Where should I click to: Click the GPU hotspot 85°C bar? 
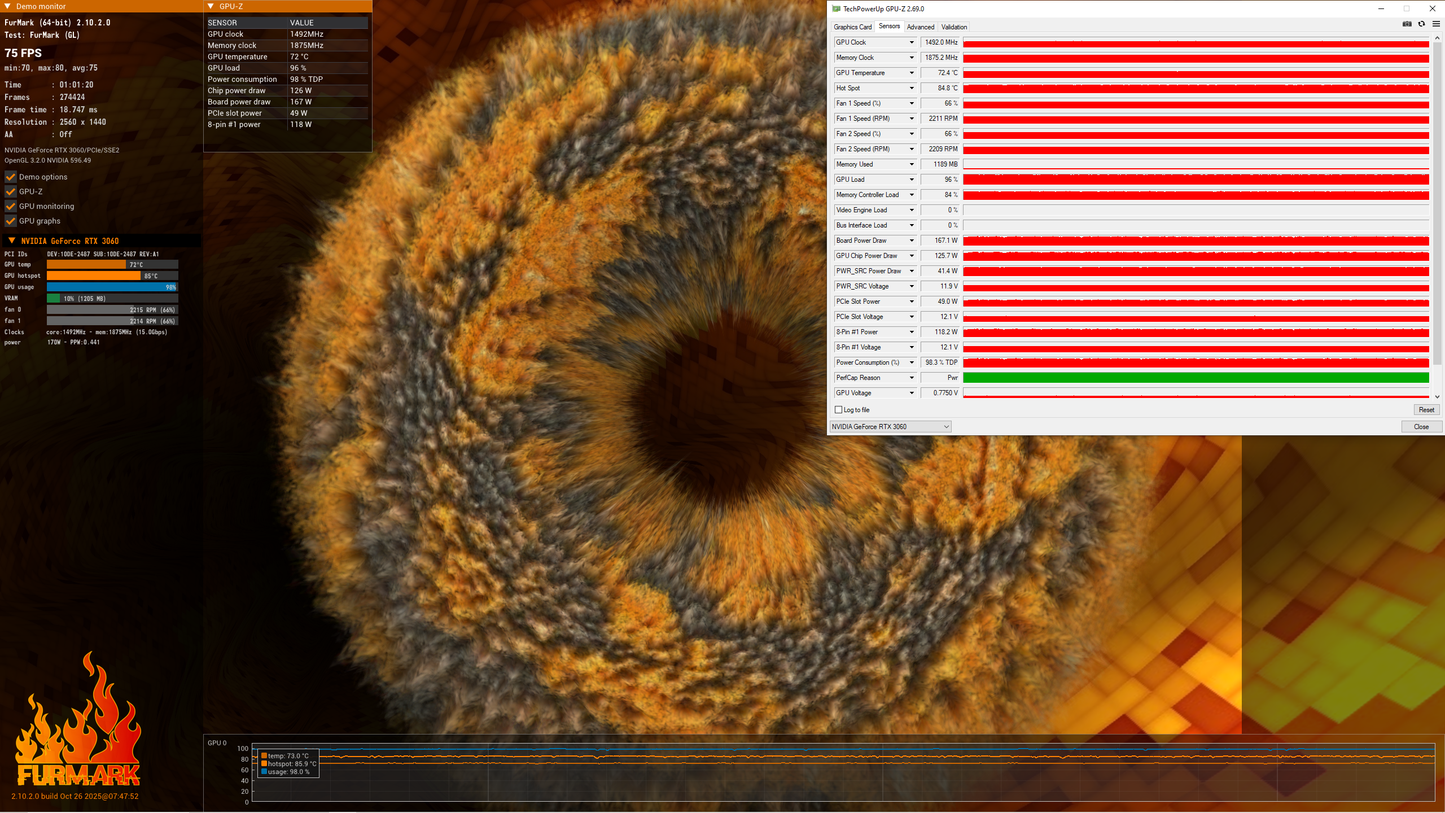click(x=93, y=276)
